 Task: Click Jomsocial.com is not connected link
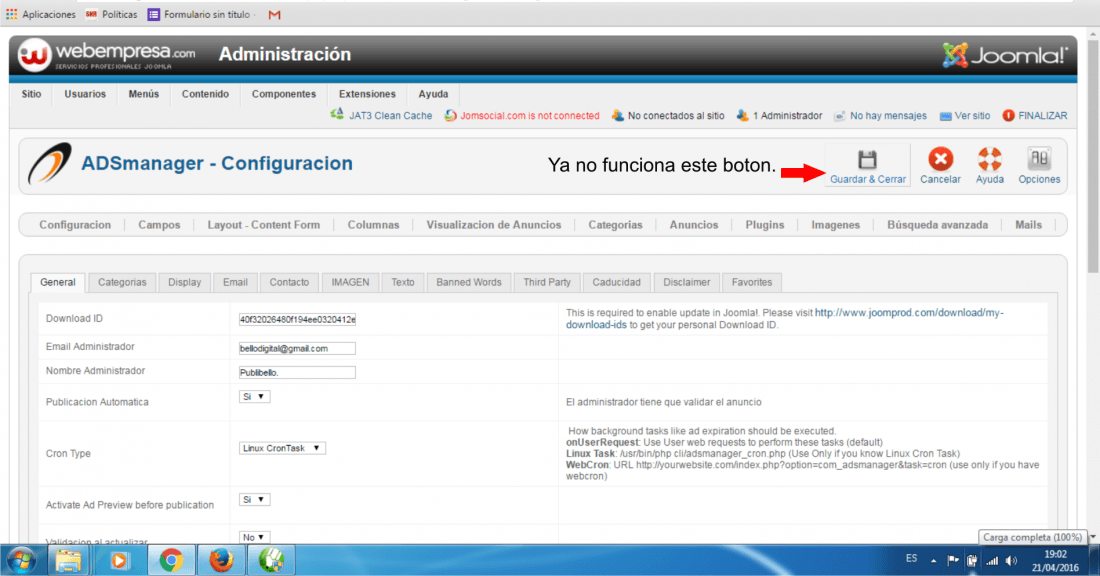point(530,116)
